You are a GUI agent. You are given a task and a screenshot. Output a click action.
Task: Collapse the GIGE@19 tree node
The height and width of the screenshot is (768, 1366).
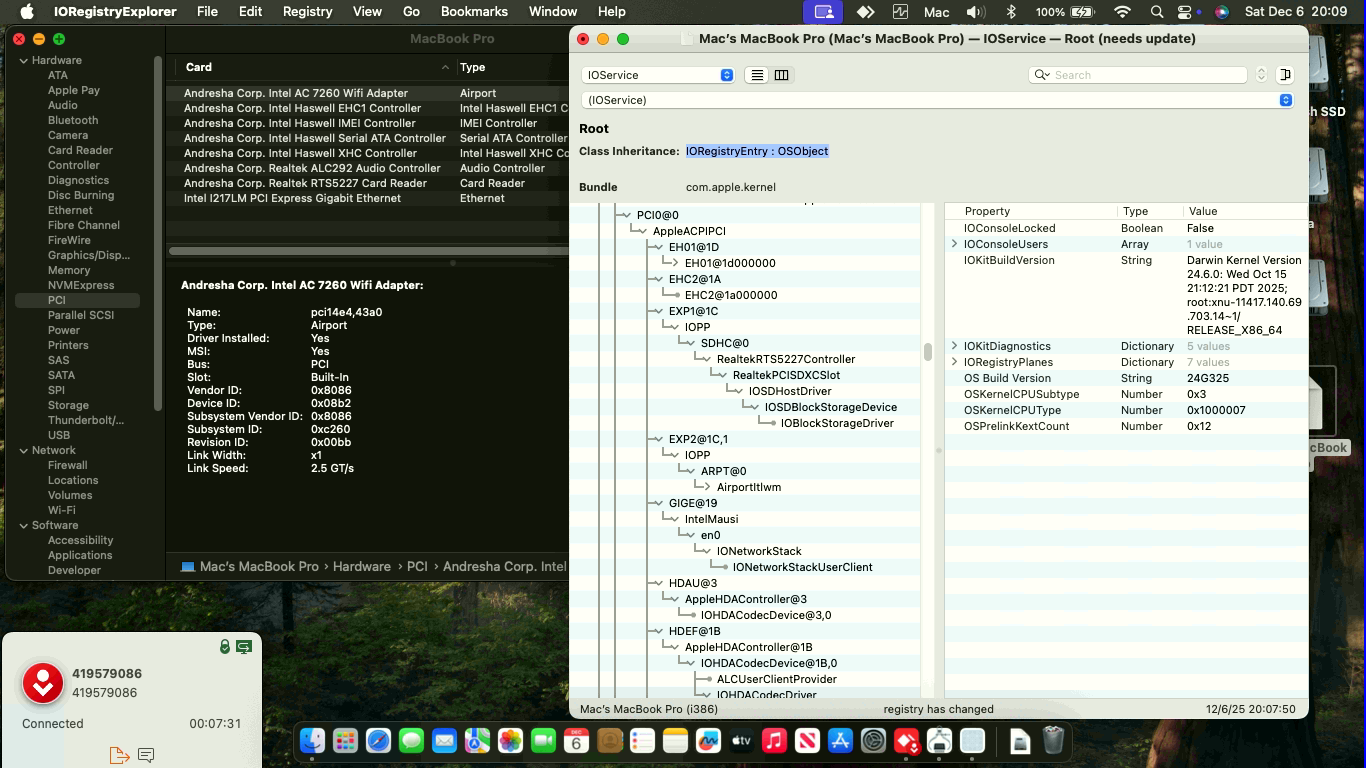pyautogui.click(x=660, y=503)
